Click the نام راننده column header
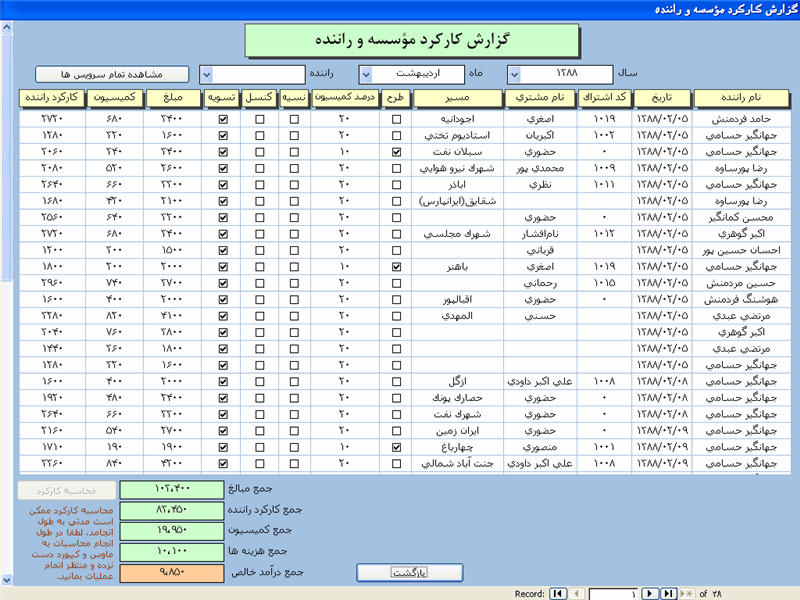This screenshot has height=600, width=800. [741, 98]
